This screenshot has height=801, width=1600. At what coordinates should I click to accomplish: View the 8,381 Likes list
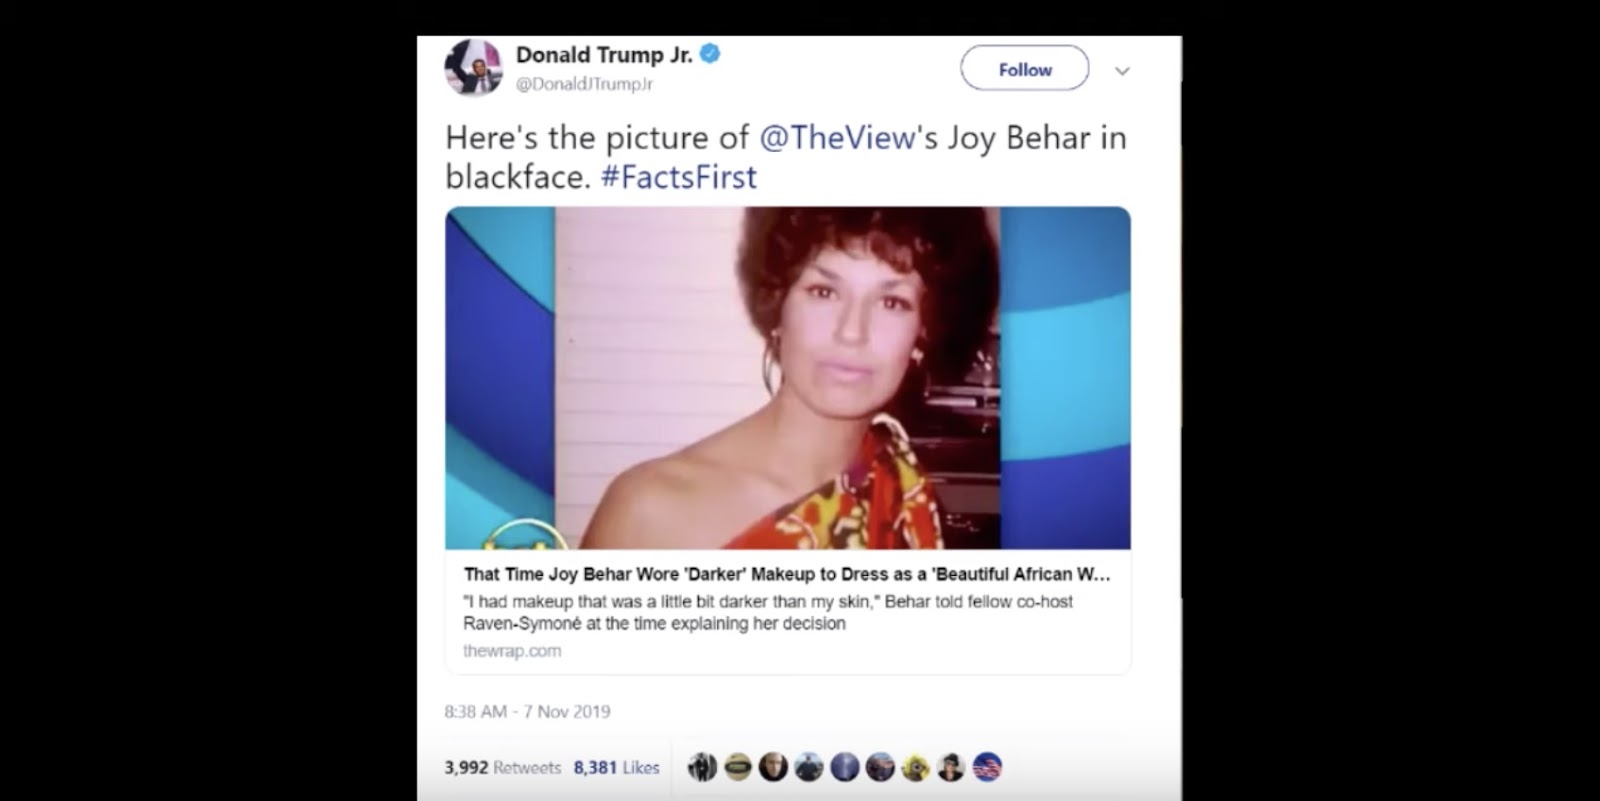[617, 768]
